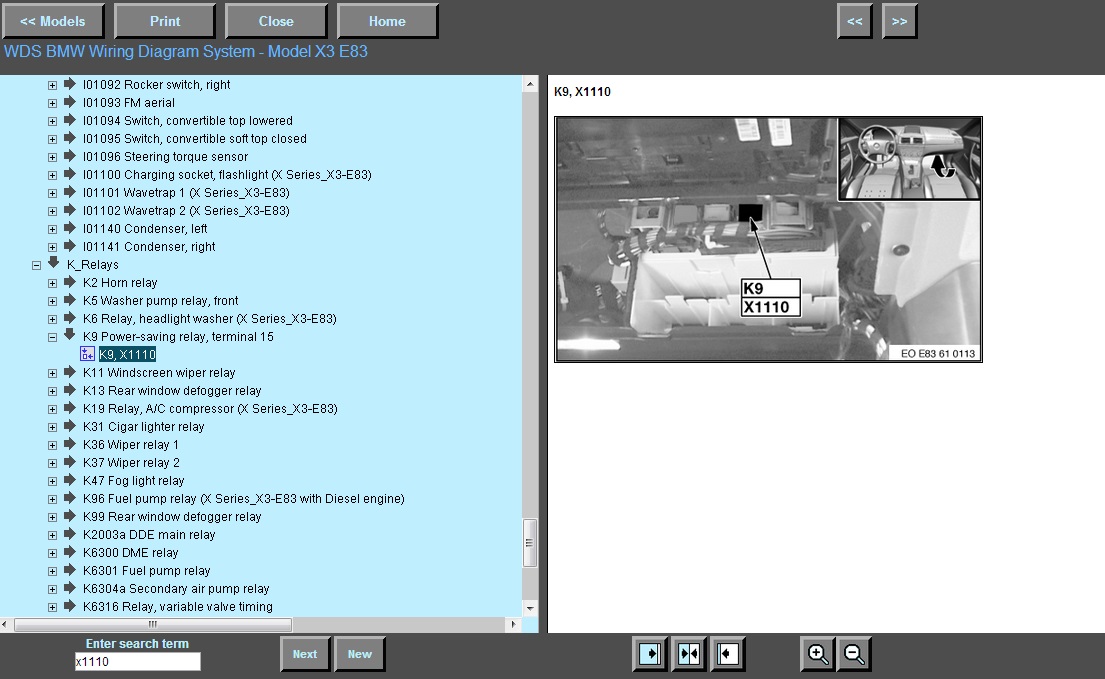Image resolution: width=1105 pixels, height=679 pixels.
Task: Click the document icon beside K9, X1110
Action: tap(87, 354)
